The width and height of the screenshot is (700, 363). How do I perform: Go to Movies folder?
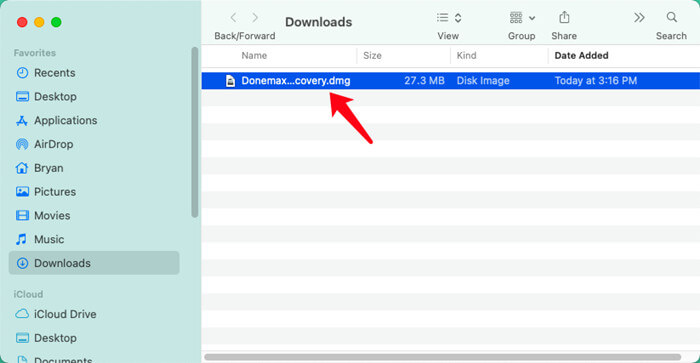(52, 216)
